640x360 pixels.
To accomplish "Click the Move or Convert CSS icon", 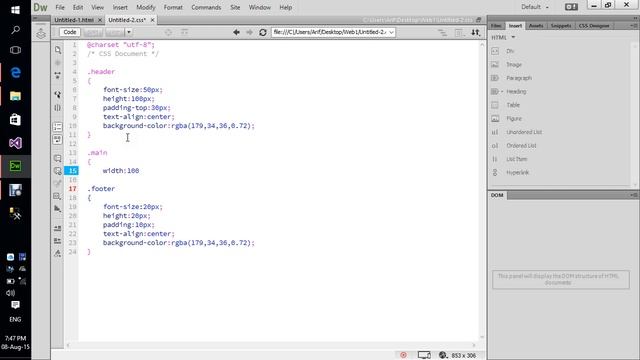I will 58,209.
